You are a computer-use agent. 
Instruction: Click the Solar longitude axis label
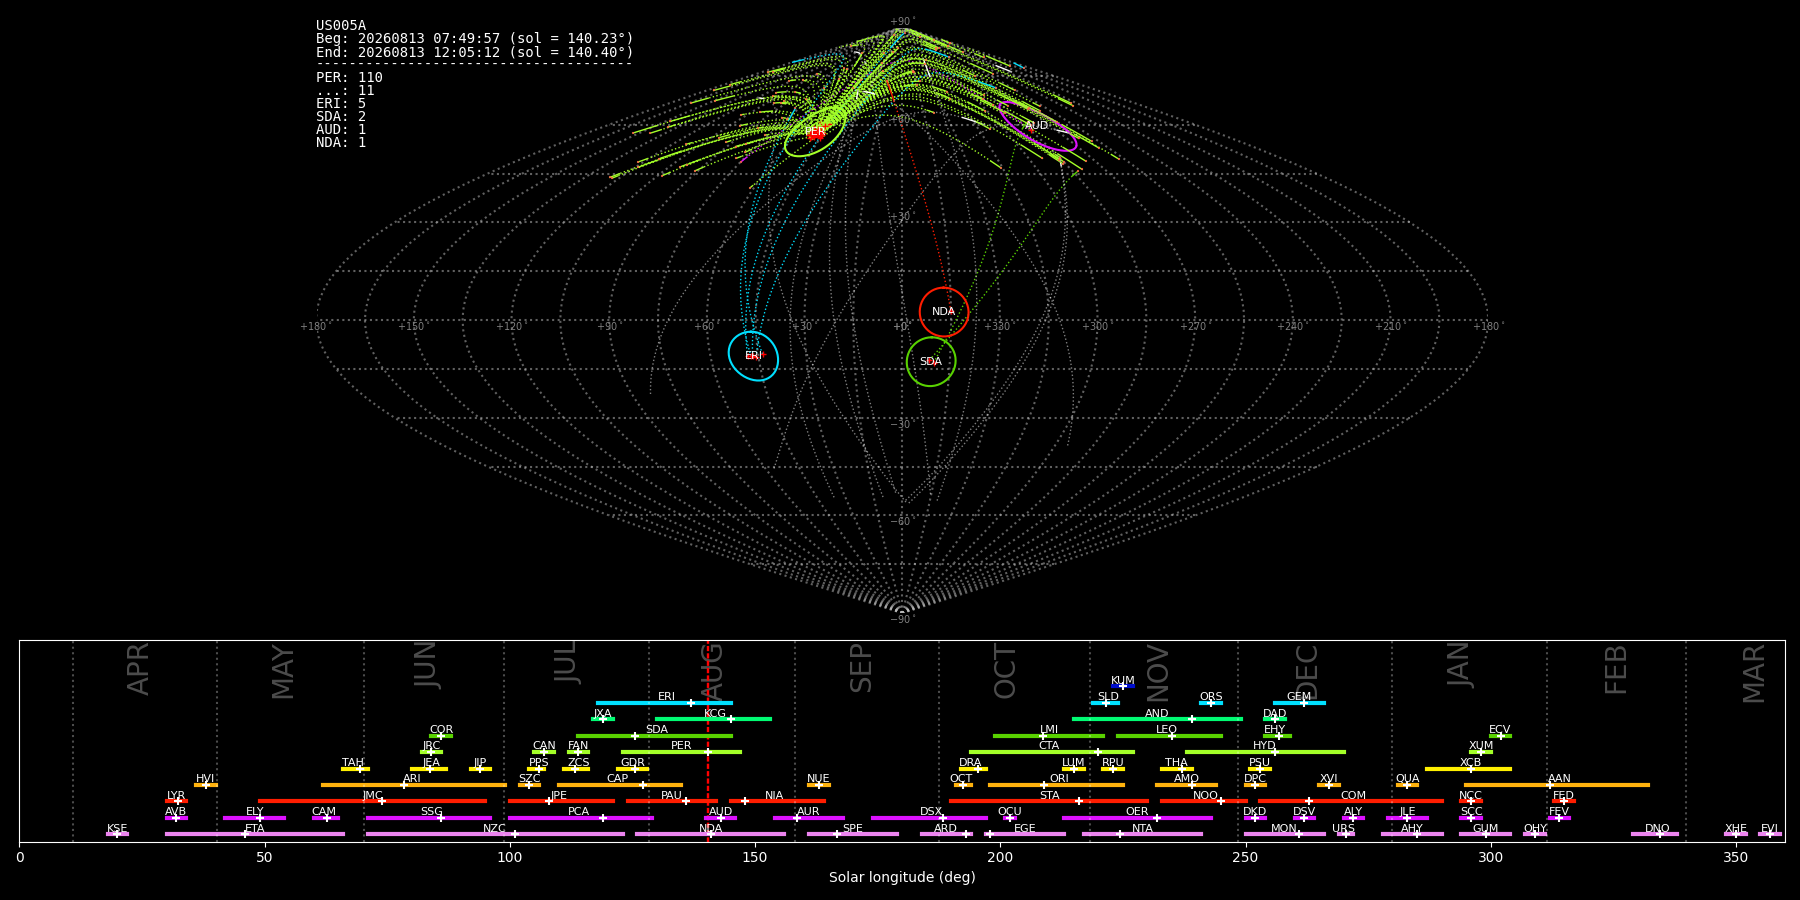[902, 877]
